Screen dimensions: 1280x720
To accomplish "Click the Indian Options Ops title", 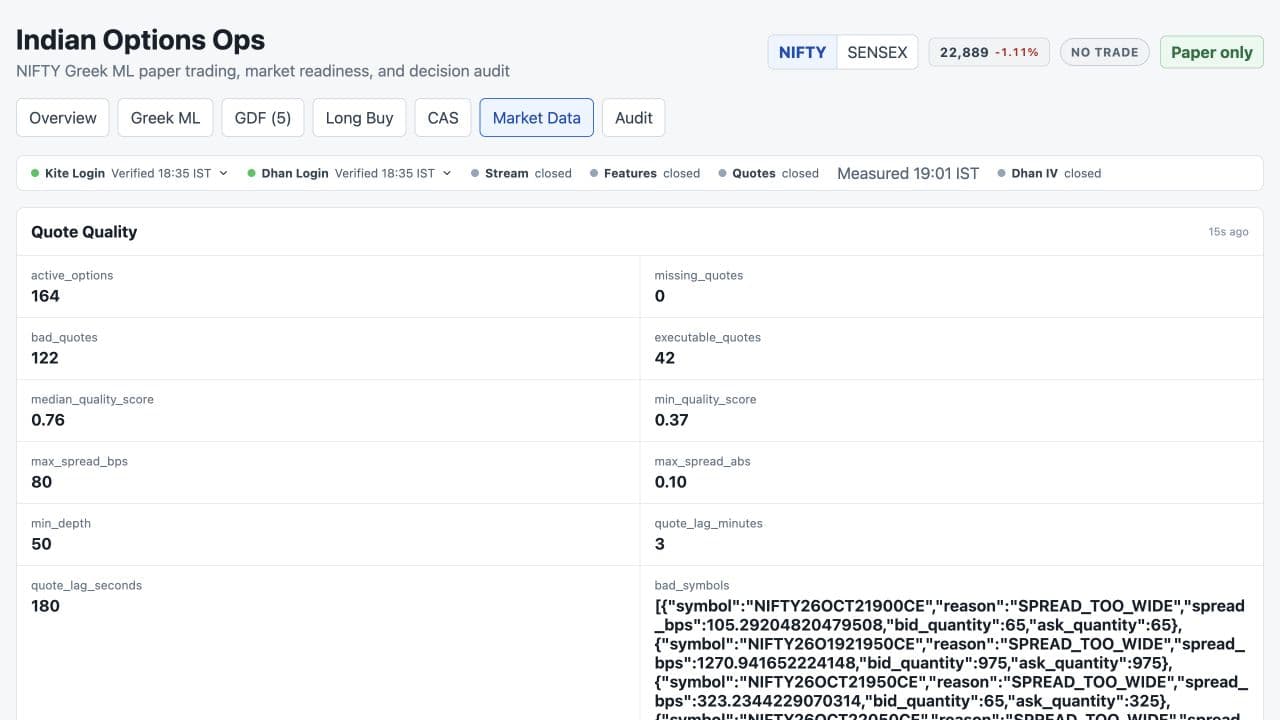I will tap(141, 40).
